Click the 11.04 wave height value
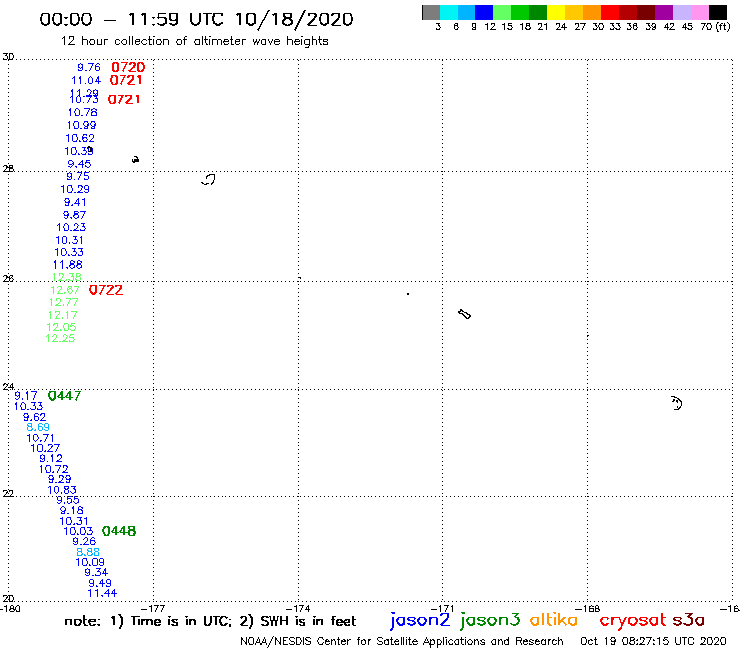 pyautogui.click(x=86, y=81)
